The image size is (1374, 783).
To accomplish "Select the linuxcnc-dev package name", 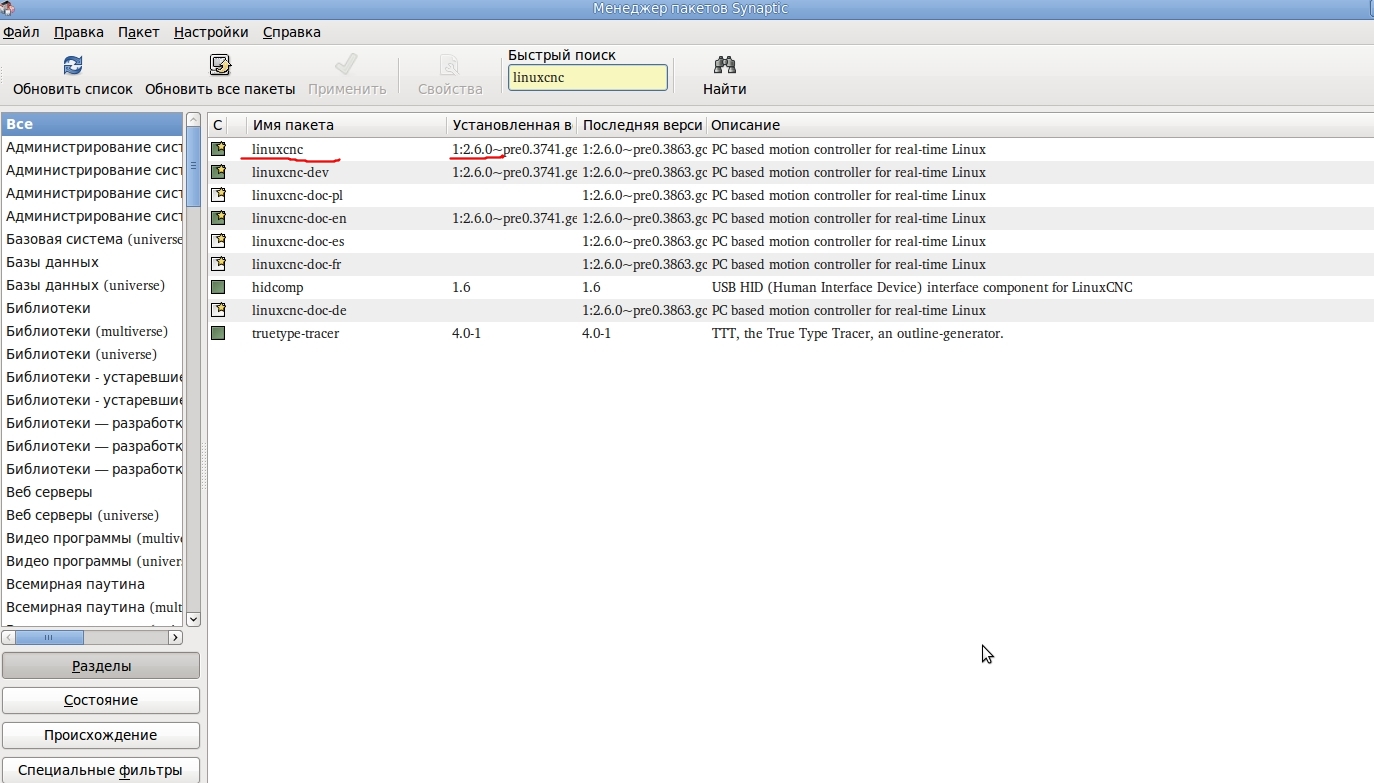I will (x=290, y=172).
